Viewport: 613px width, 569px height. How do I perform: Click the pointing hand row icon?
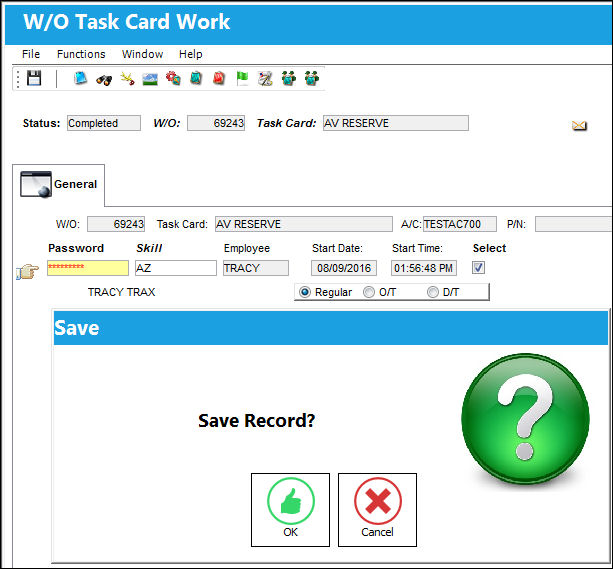tap(27, 271)
